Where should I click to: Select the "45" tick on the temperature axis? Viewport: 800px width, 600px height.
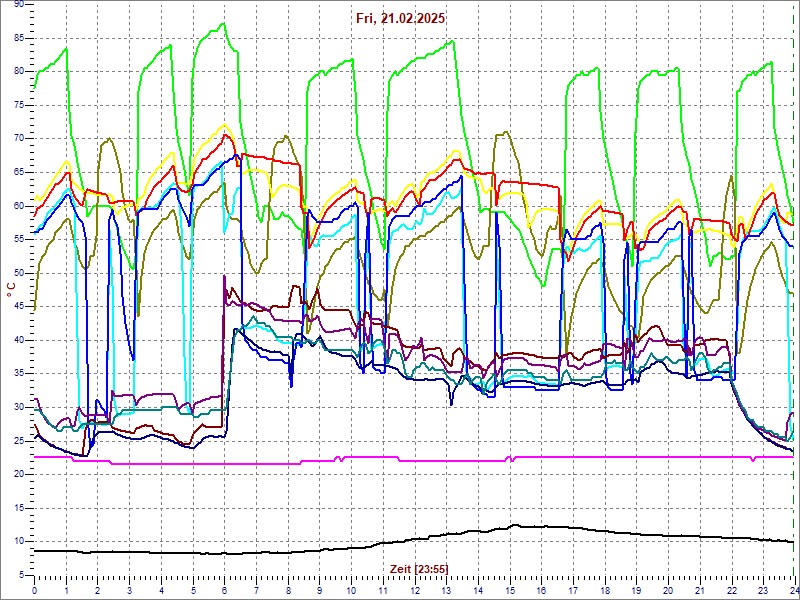(x=19, y=307)
